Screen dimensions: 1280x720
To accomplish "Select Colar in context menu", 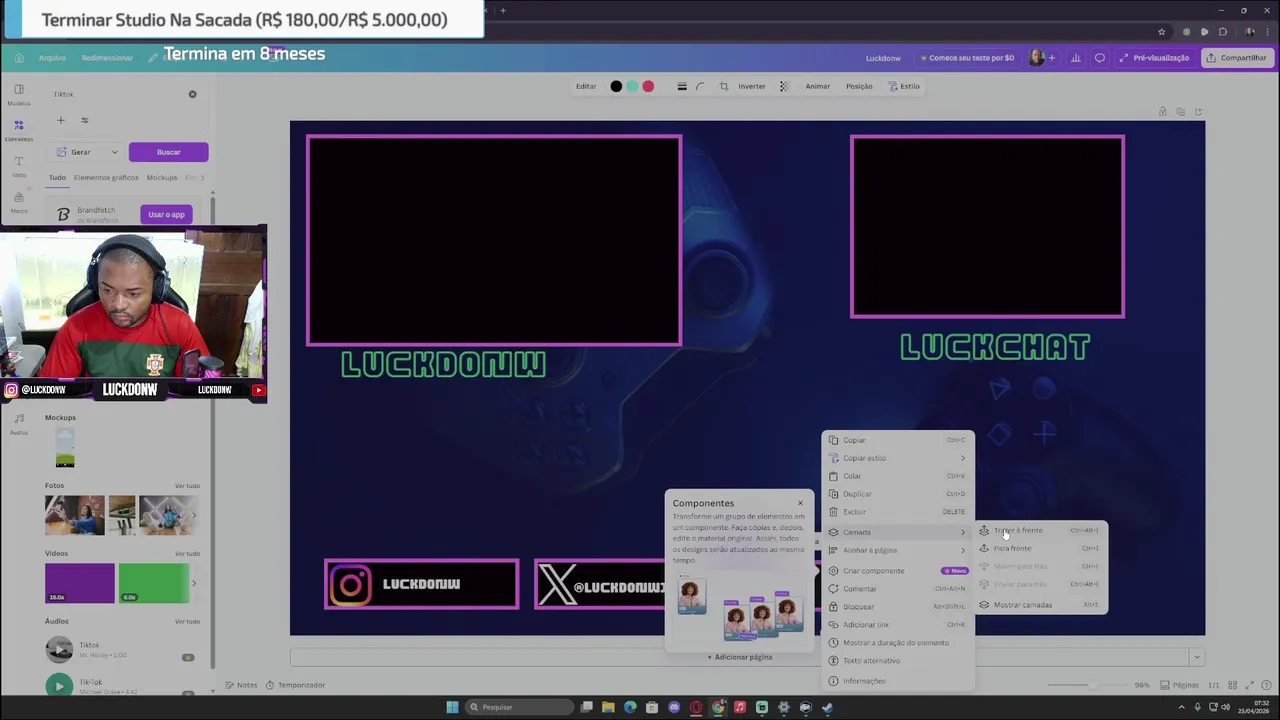I will (898, 476).
